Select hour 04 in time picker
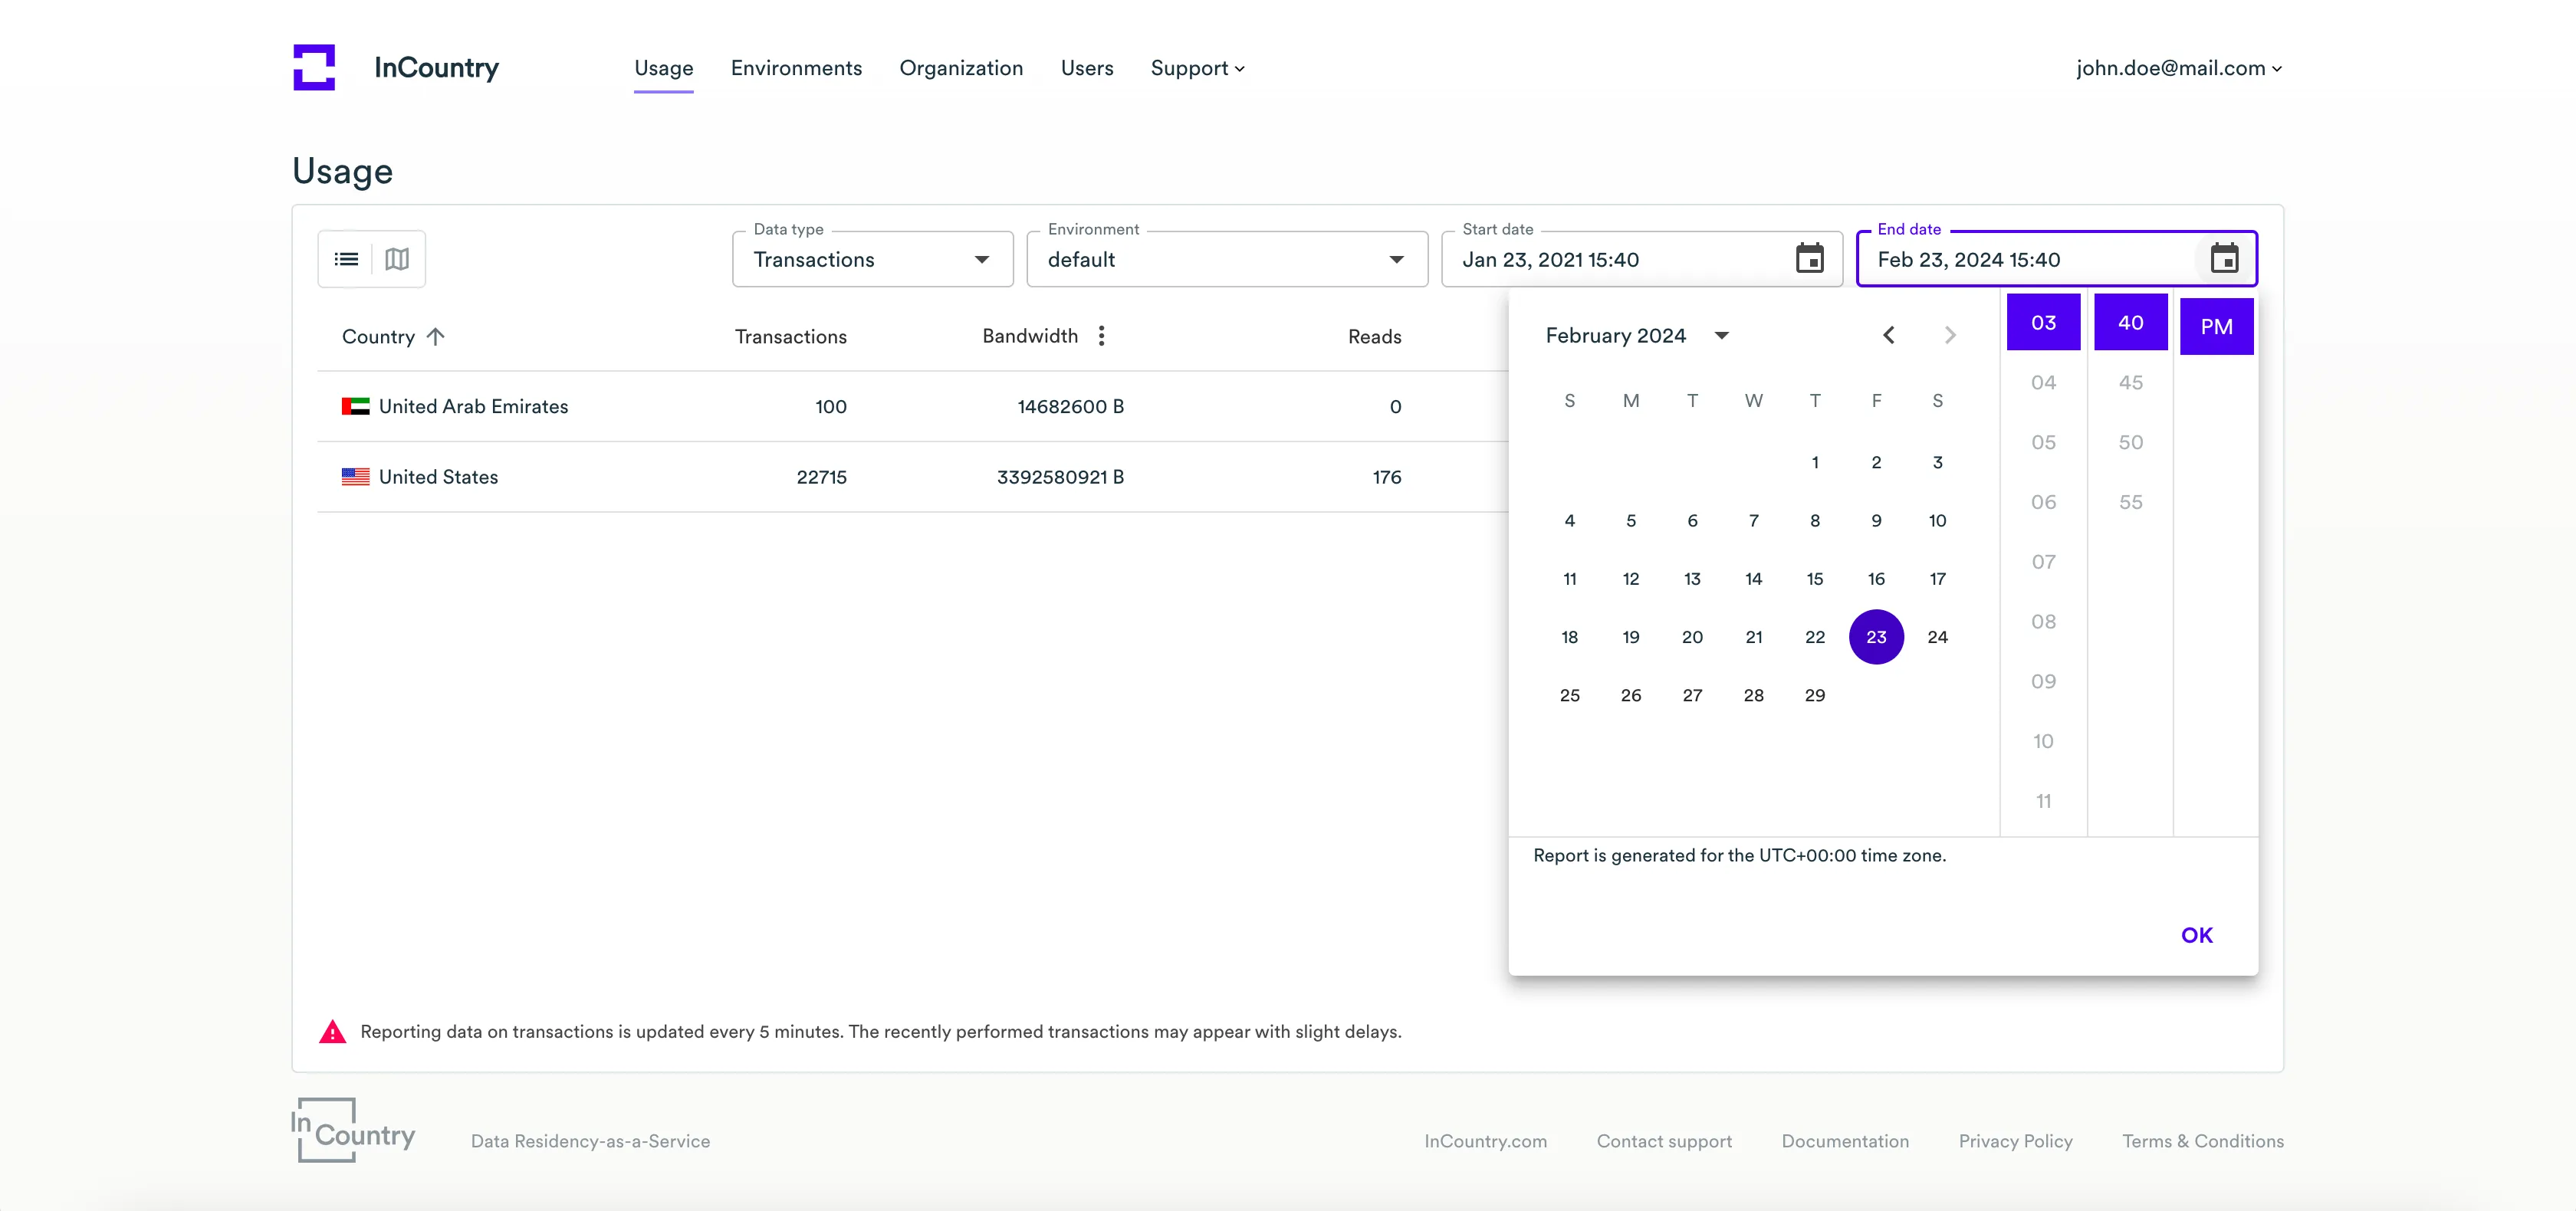Viewport: 2576px width, 1211px height. click(2043, 383)
